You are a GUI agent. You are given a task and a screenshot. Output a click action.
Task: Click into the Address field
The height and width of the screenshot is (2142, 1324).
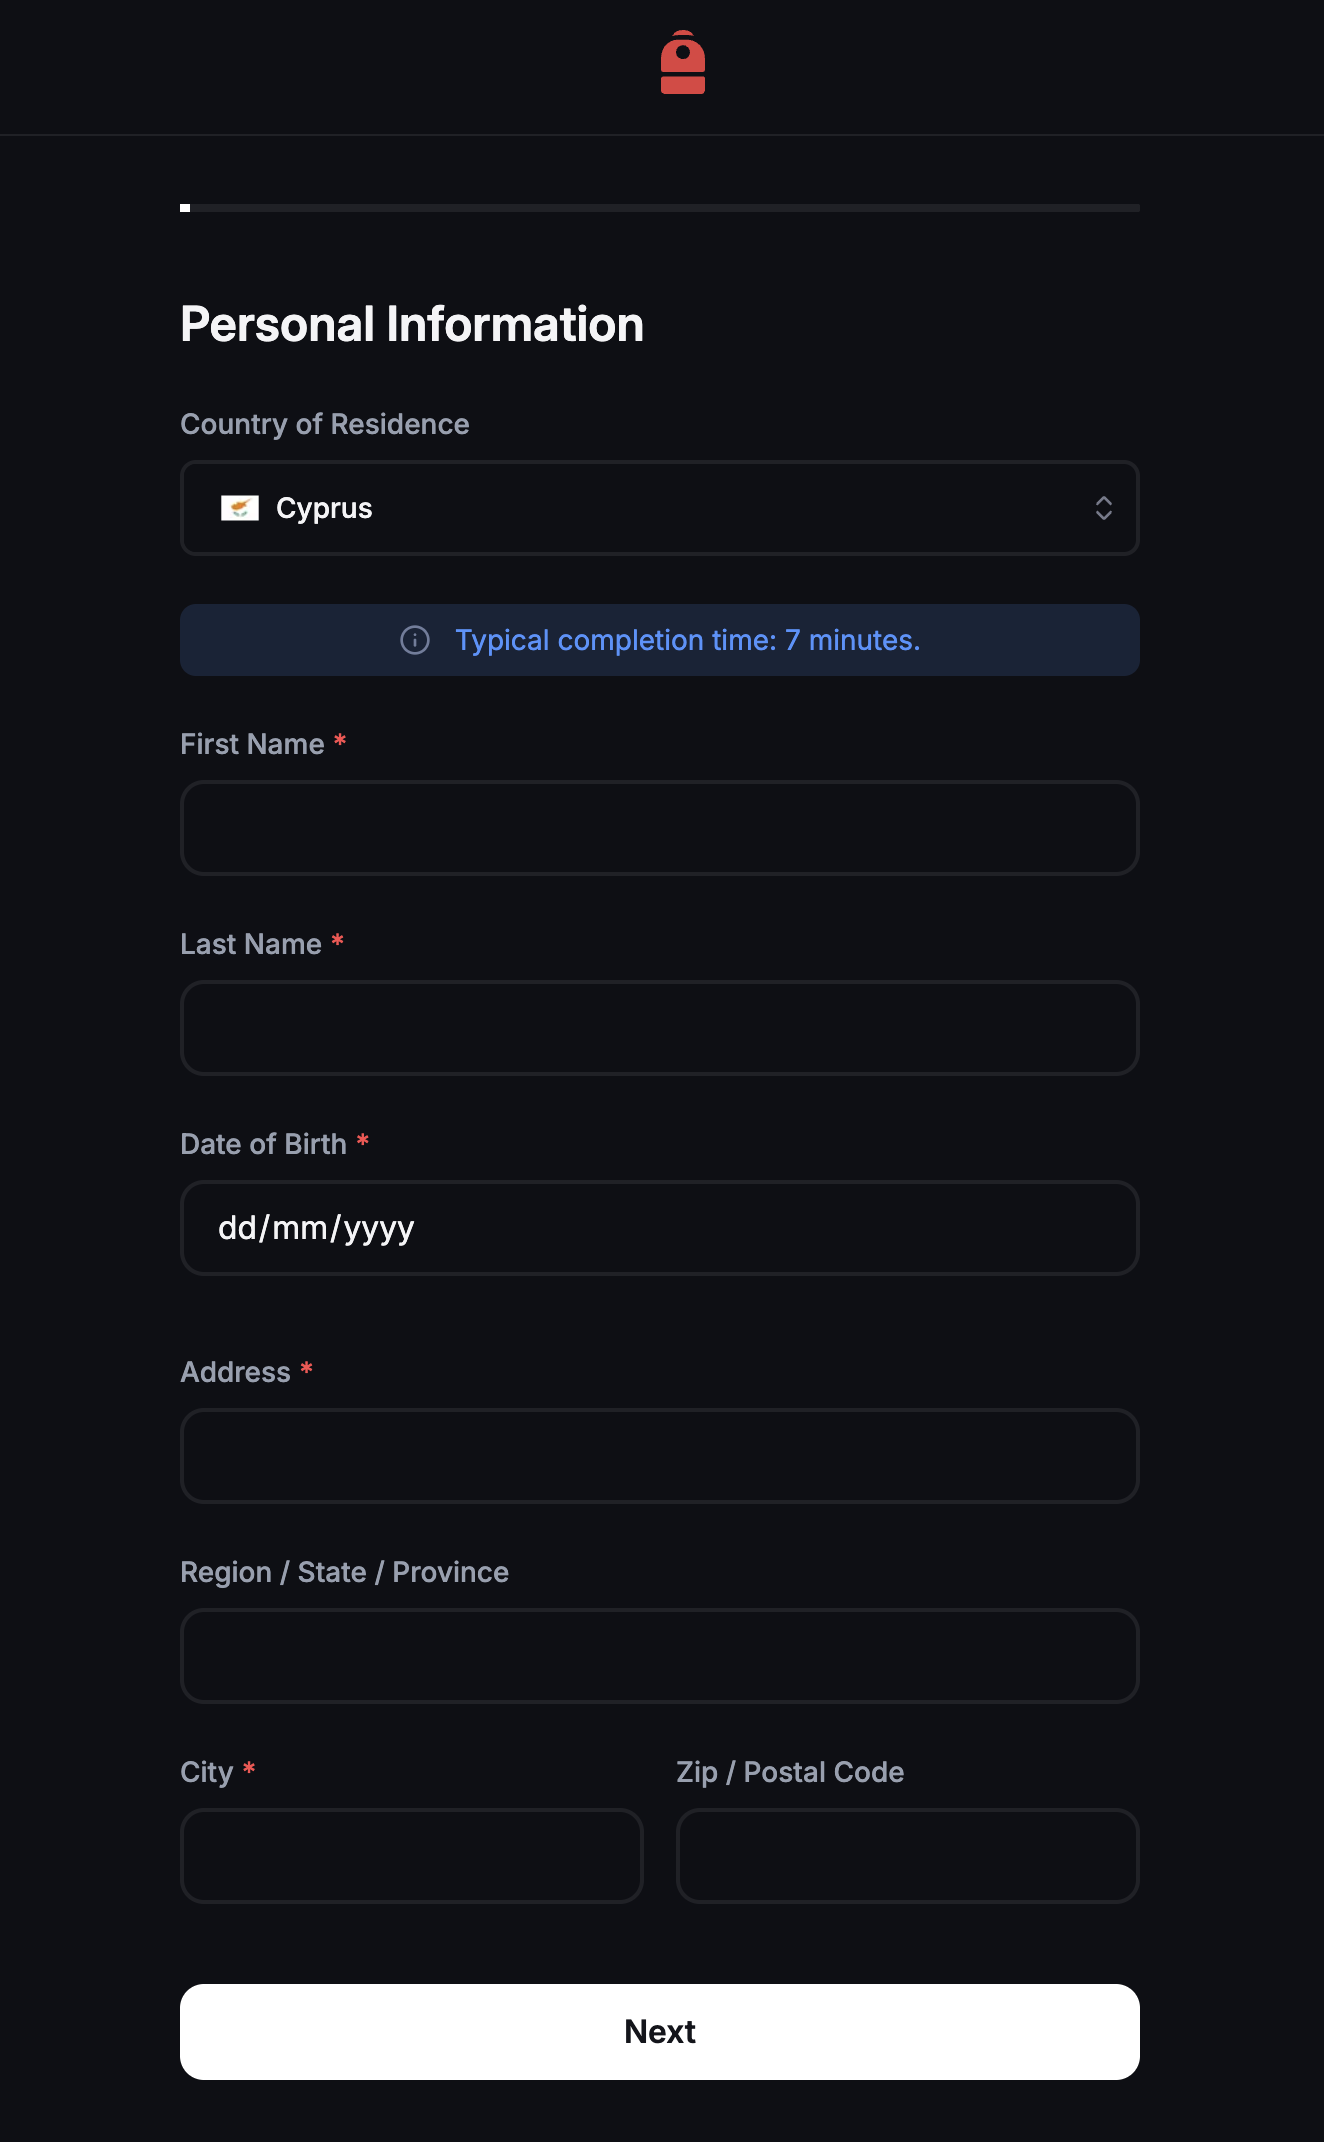point(660,1456)
